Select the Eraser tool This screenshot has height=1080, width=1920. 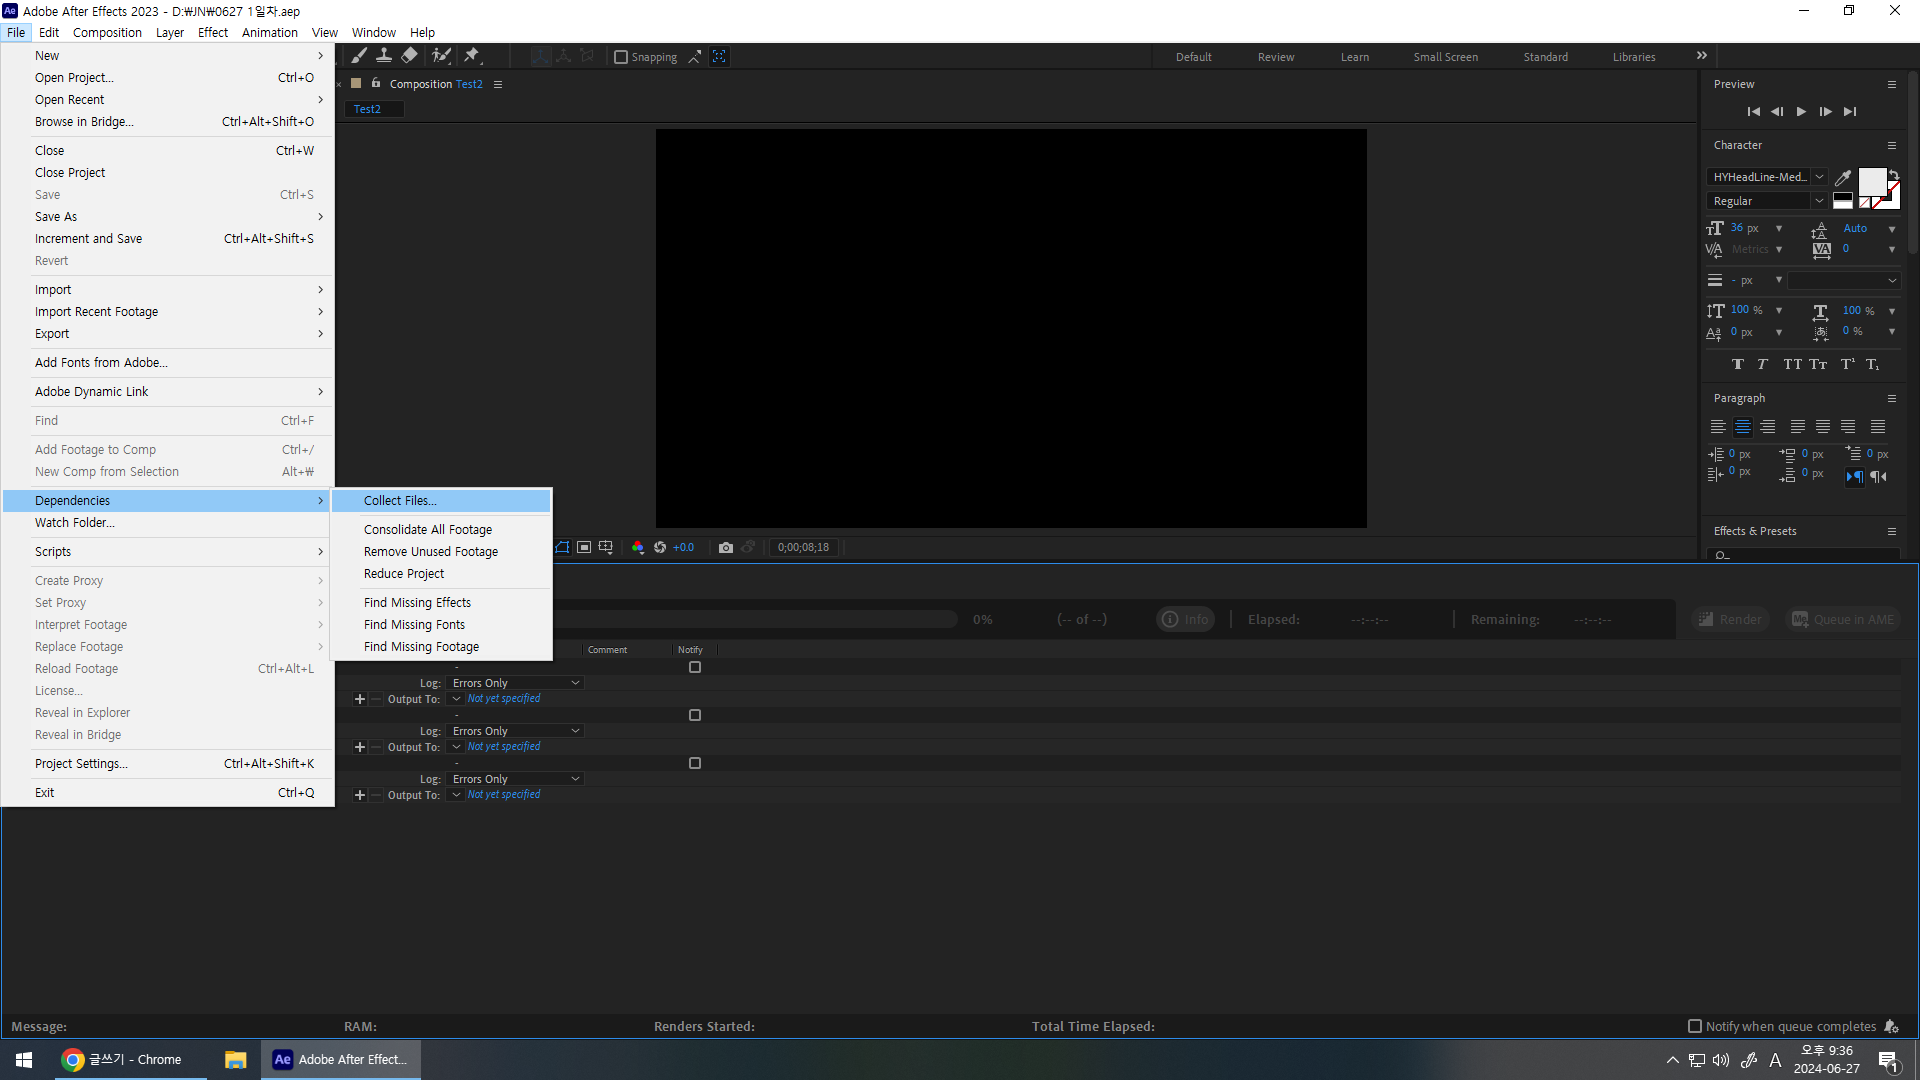[x=410, y=56]
